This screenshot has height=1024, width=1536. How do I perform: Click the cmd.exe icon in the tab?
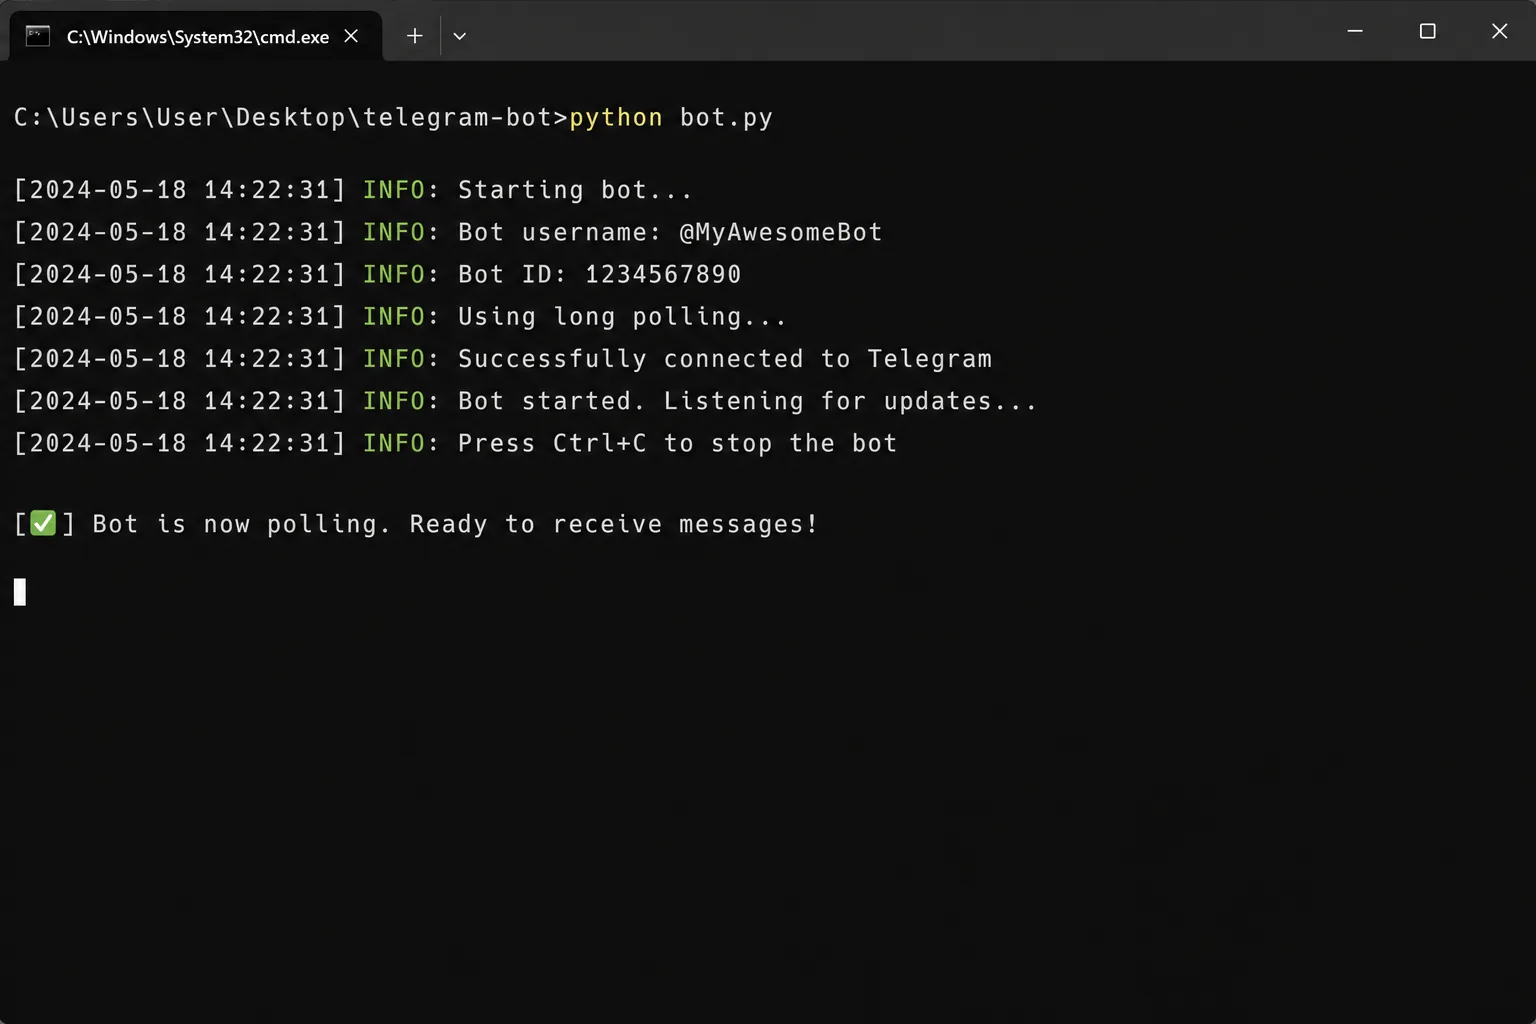(38, 36)
